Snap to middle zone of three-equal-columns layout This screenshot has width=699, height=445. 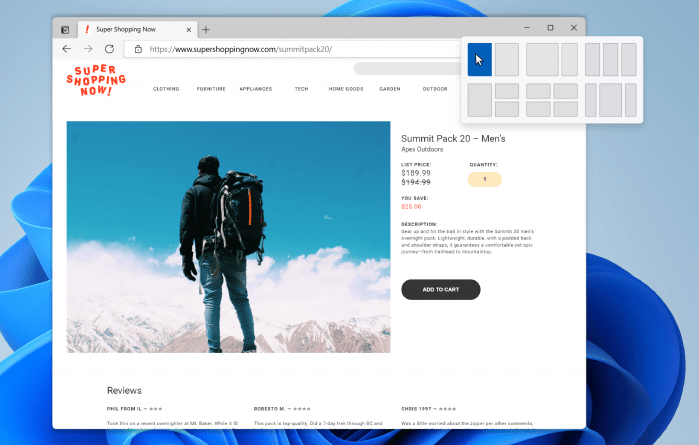[610, 59]
